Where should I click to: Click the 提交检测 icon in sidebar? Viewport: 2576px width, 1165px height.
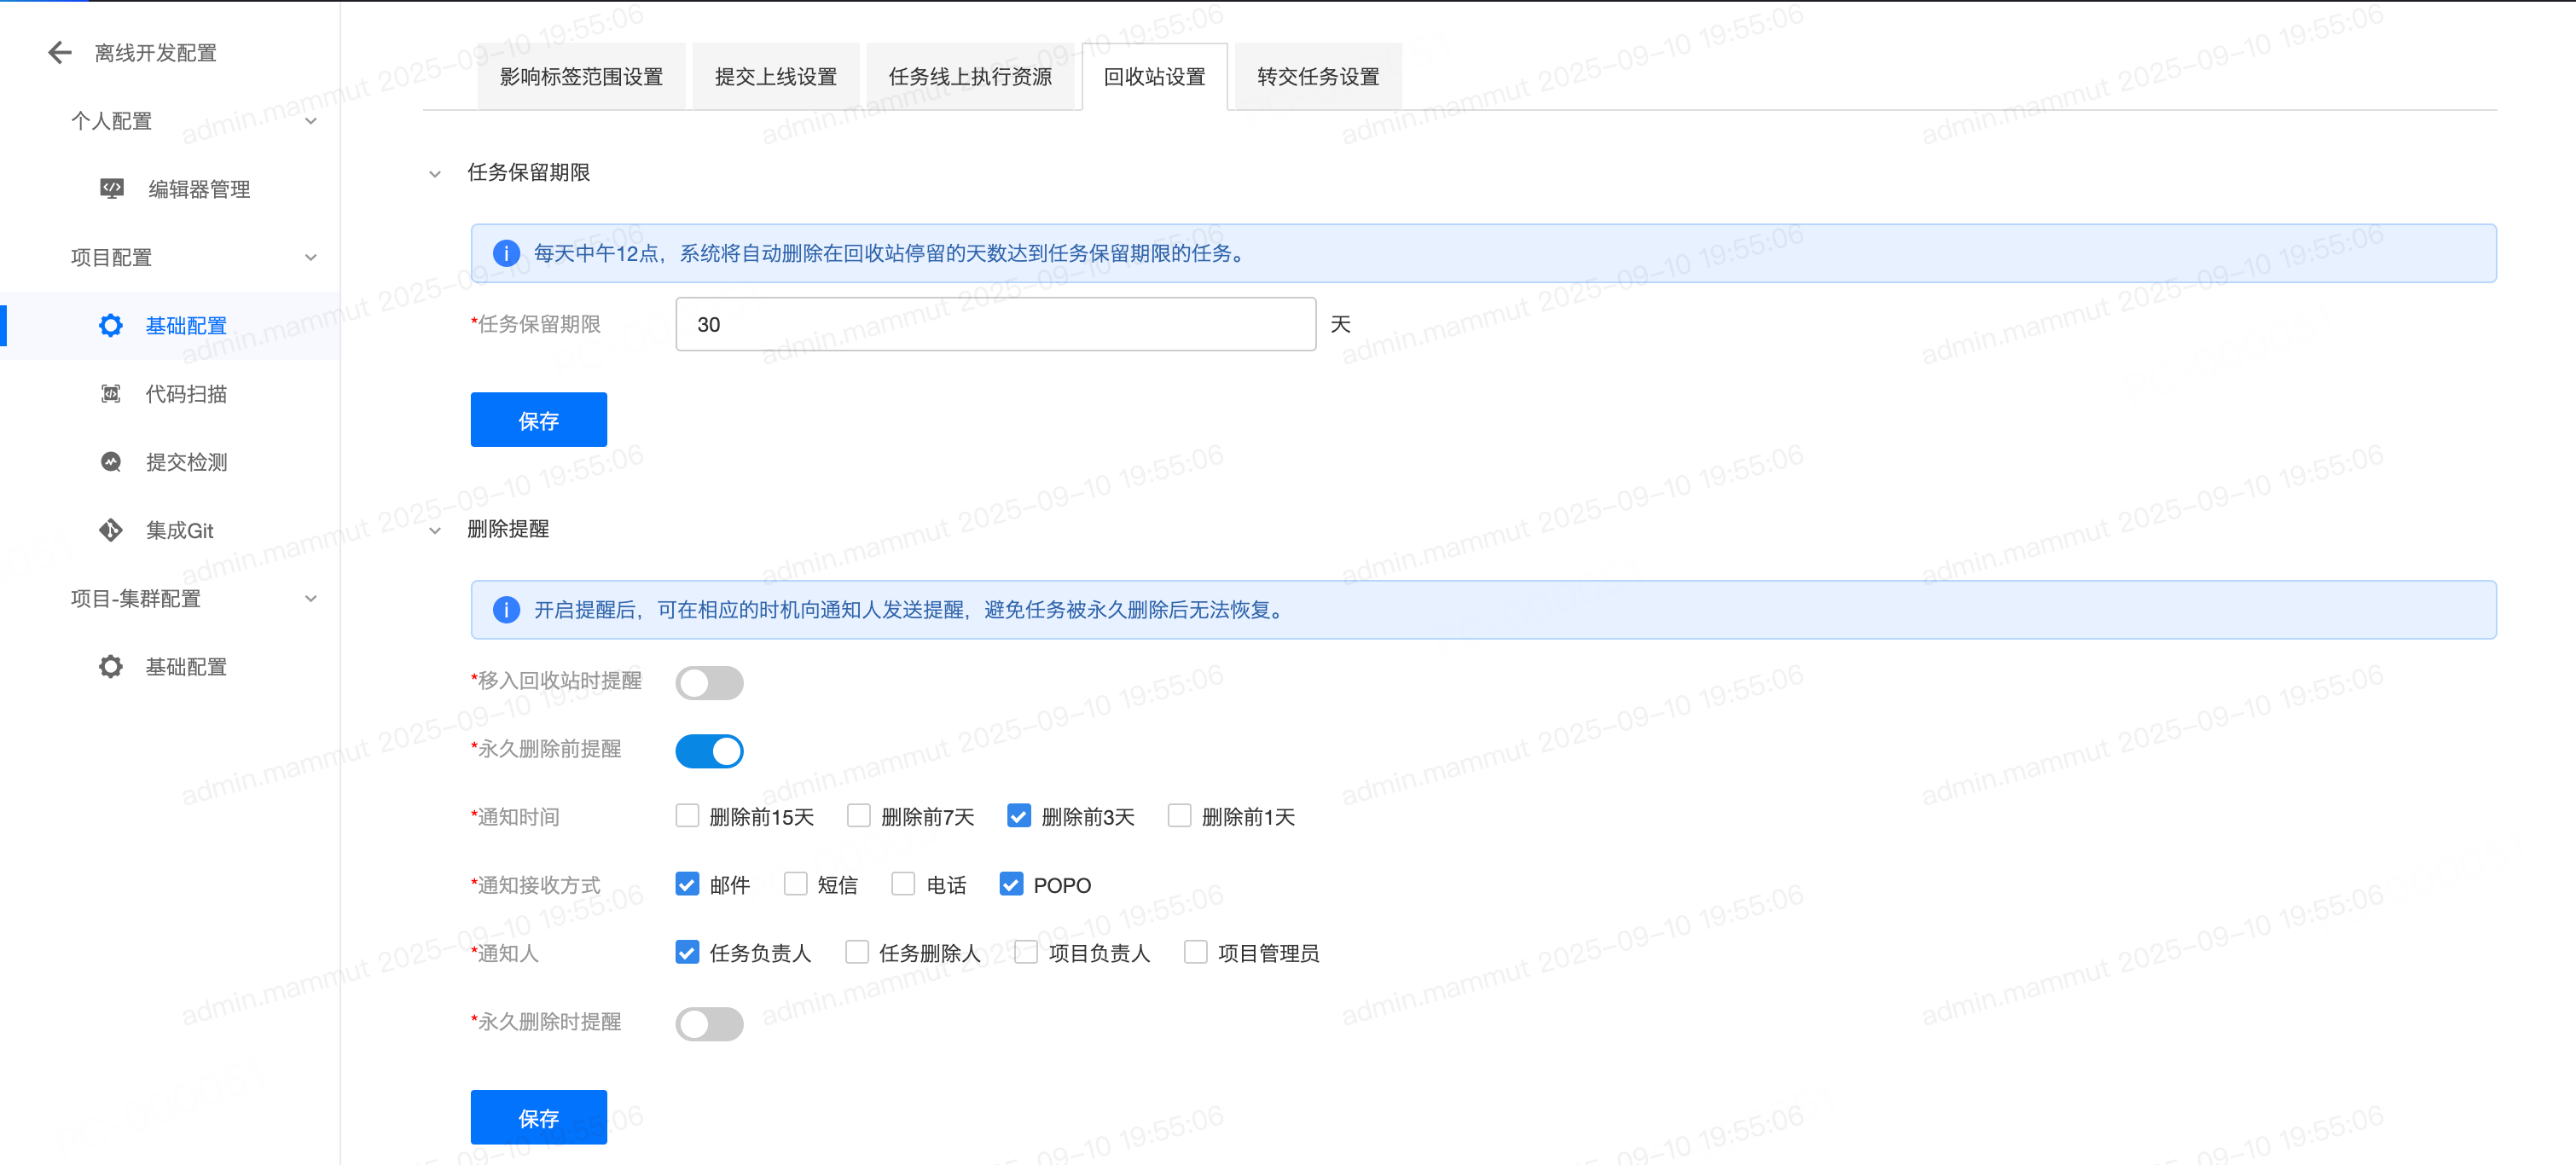coord(111,461)
